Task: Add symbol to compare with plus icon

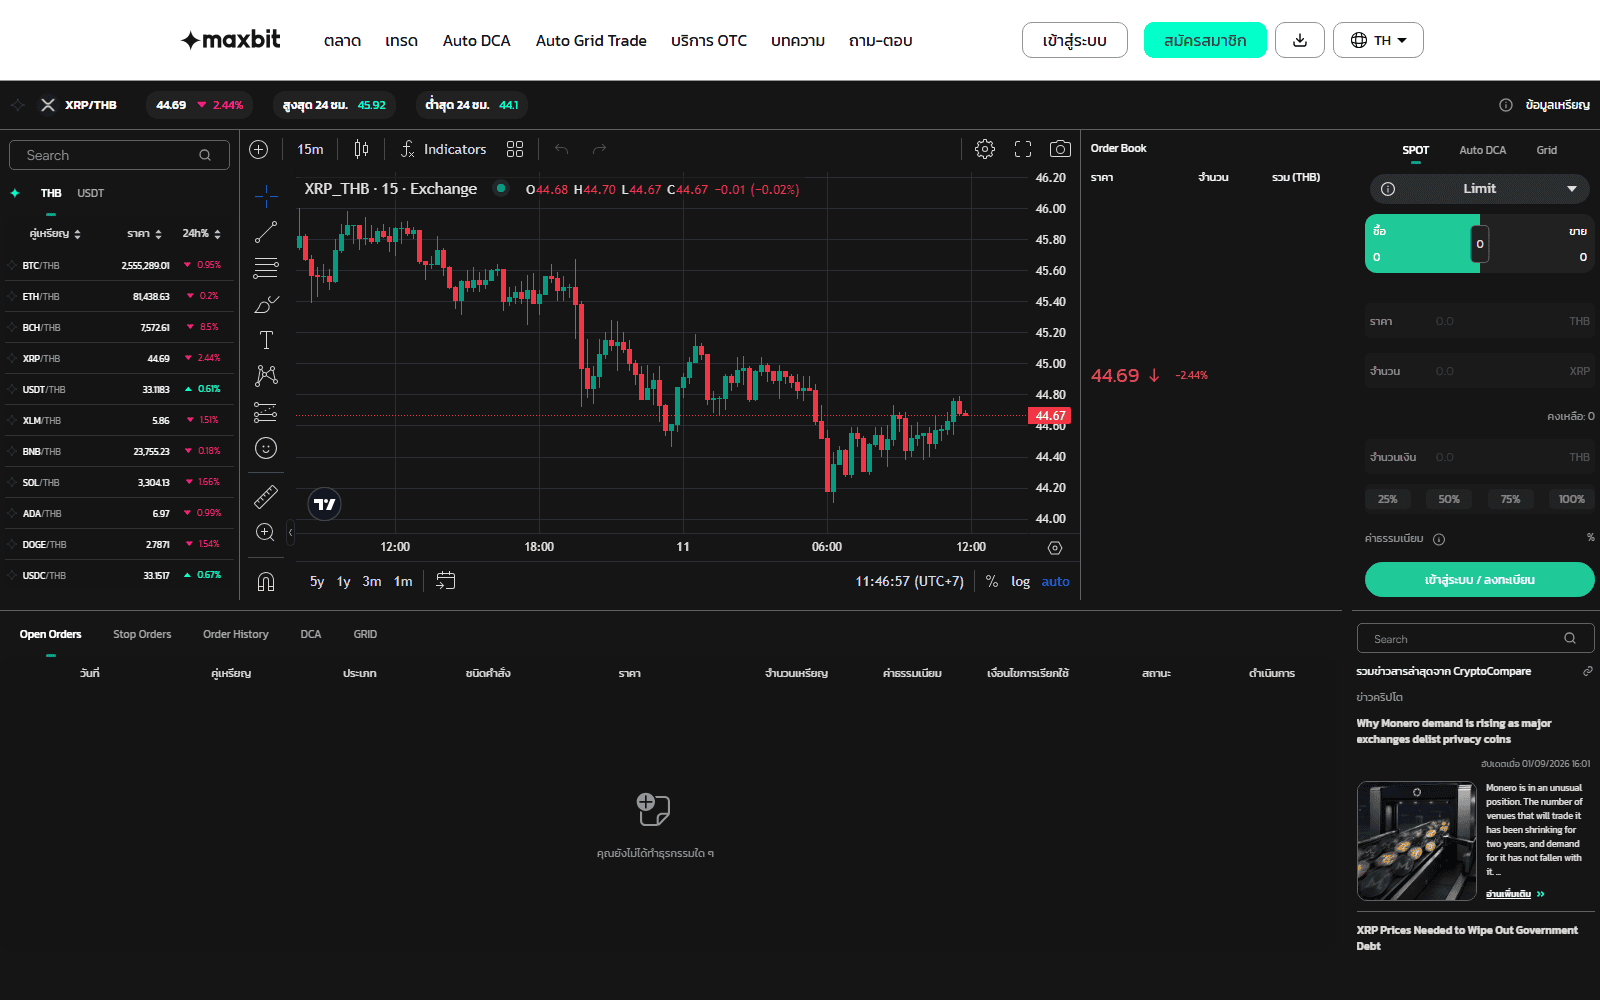Action: [259, 149]
